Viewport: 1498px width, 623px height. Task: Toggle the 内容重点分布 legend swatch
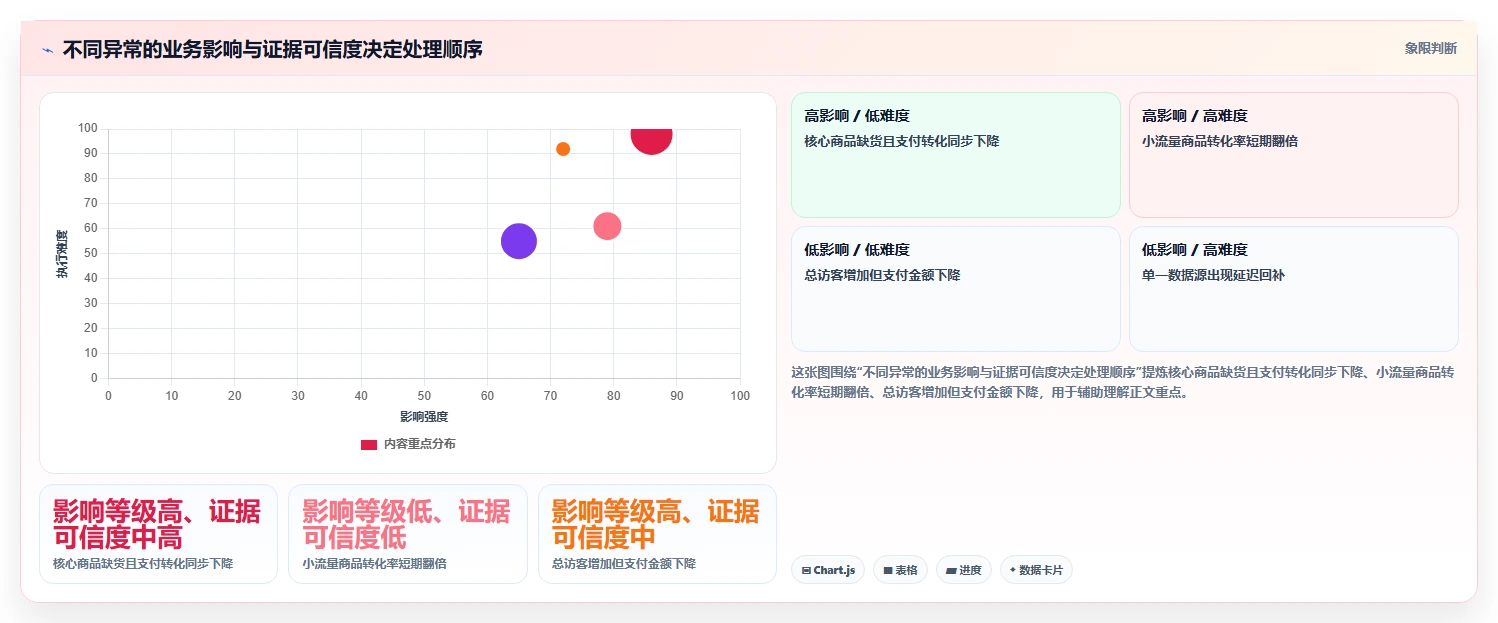click(369, 444)
